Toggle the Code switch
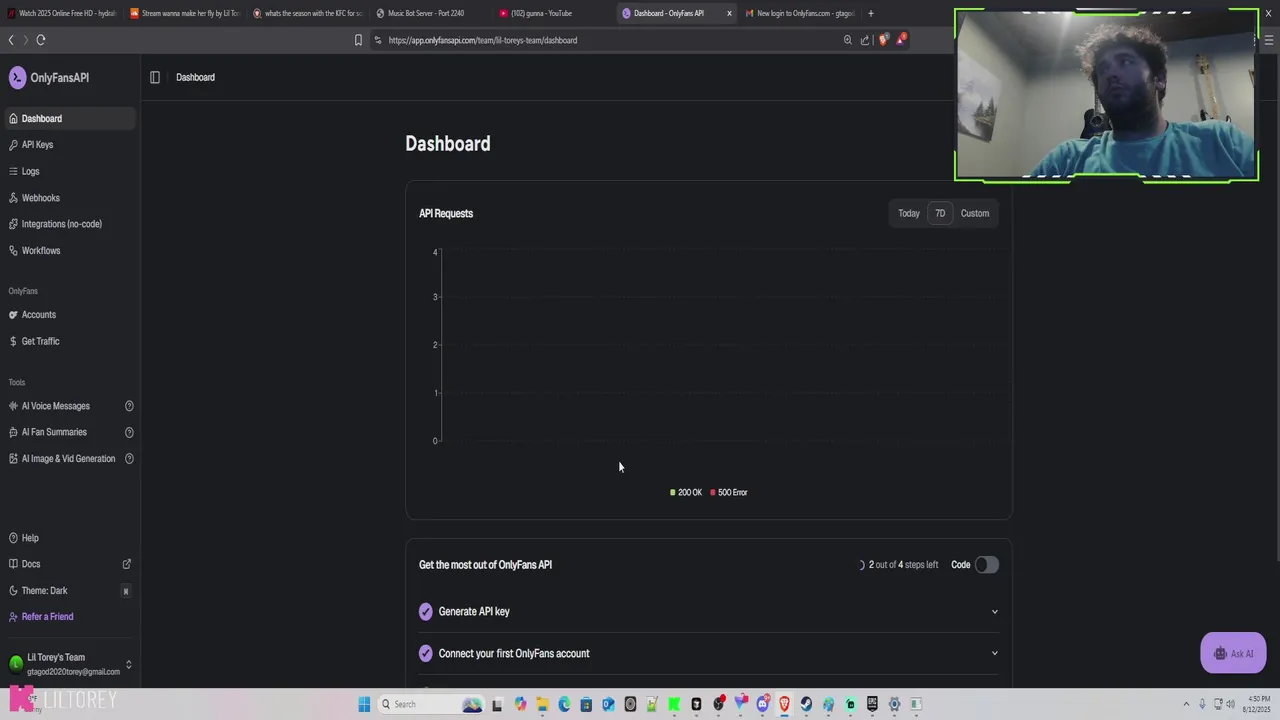The width and height of the screenshot is (1280, 720). tap(987, 565)
